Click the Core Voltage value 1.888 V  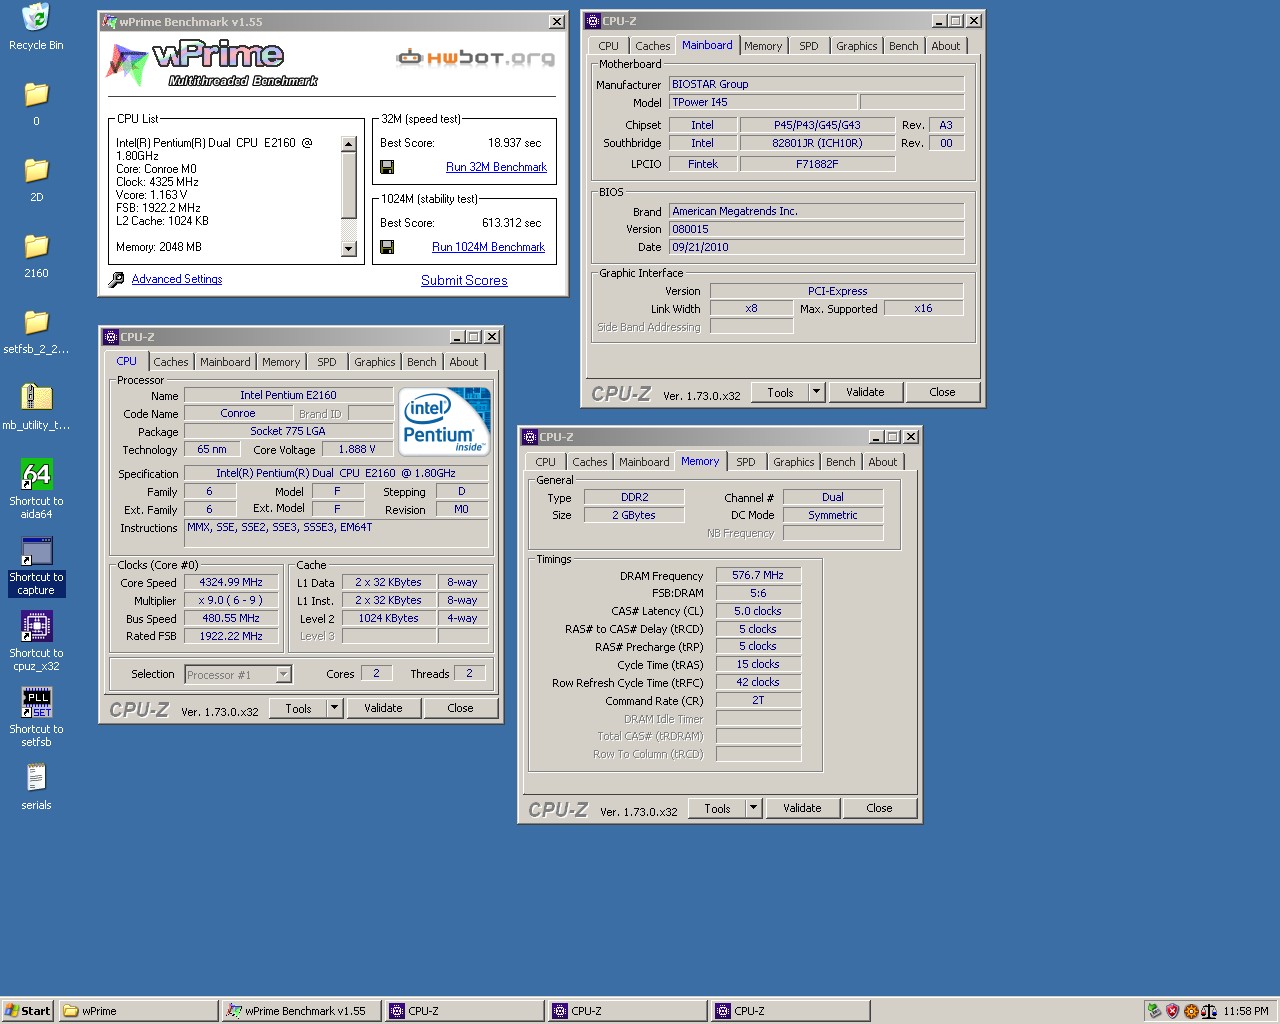click(357, 449)
